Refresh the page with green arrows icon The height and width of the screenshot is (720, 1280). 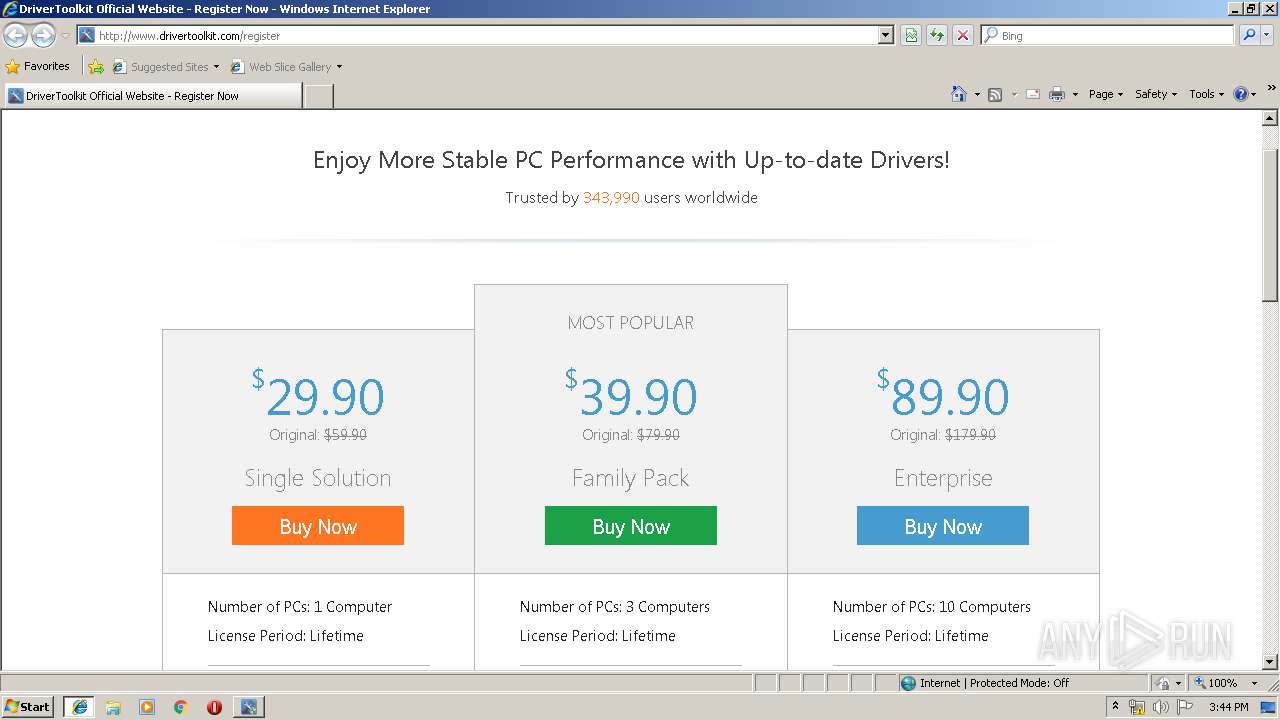click(x=937, y=35)
